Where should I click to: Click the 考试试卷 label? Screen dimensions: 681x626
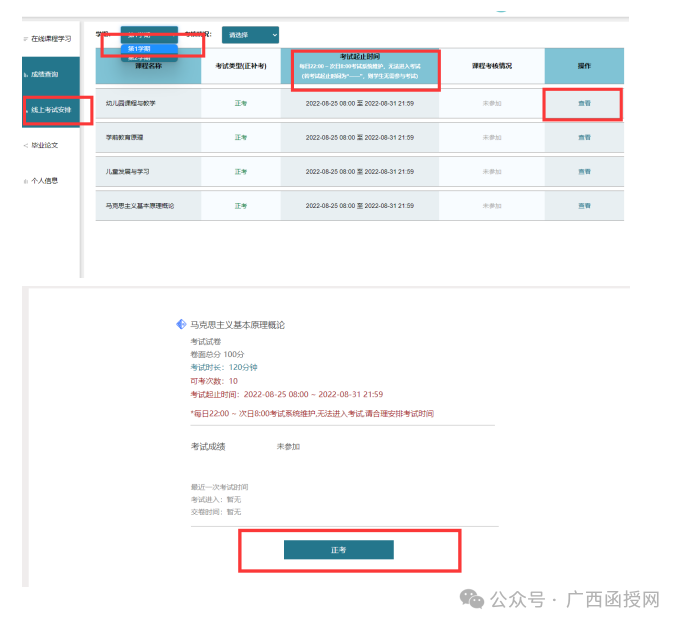[206, 341]
